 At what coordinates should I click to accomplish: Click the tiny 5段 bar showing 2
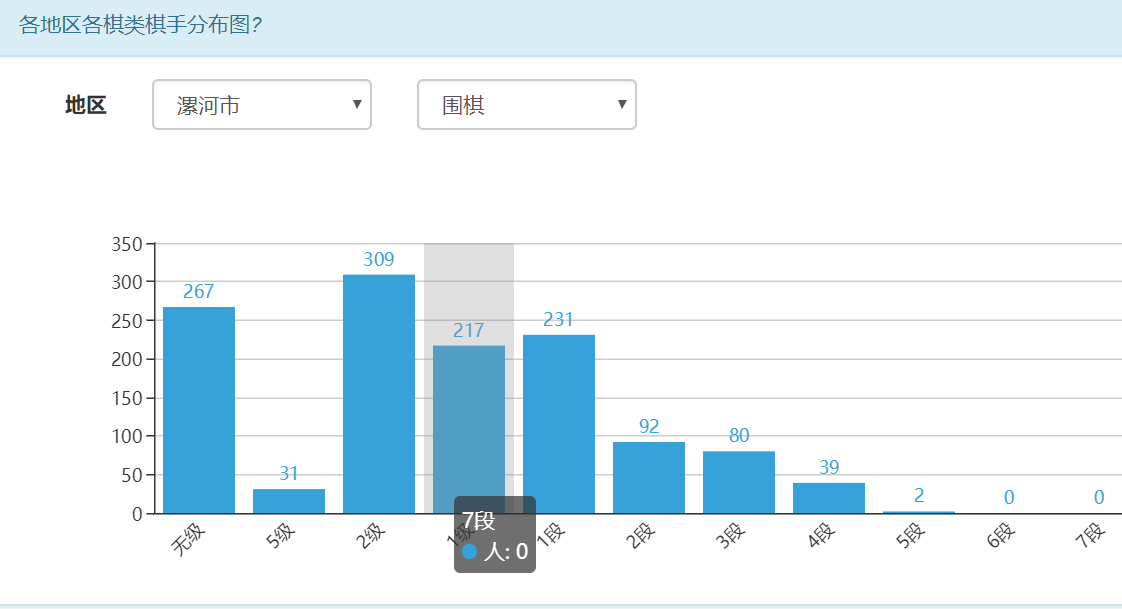click(x=919, y=512)
